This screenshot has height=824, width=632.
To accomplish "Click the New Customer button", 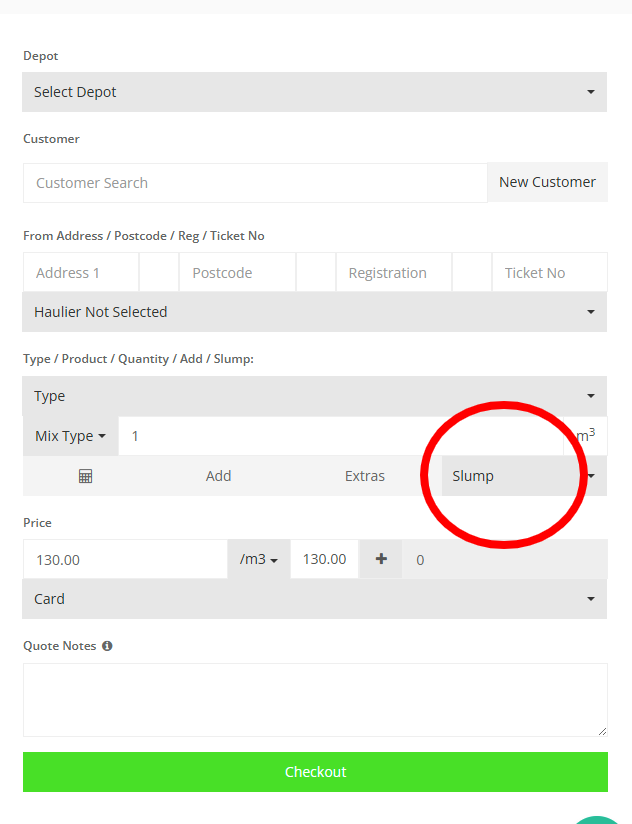I will point(547,182).
